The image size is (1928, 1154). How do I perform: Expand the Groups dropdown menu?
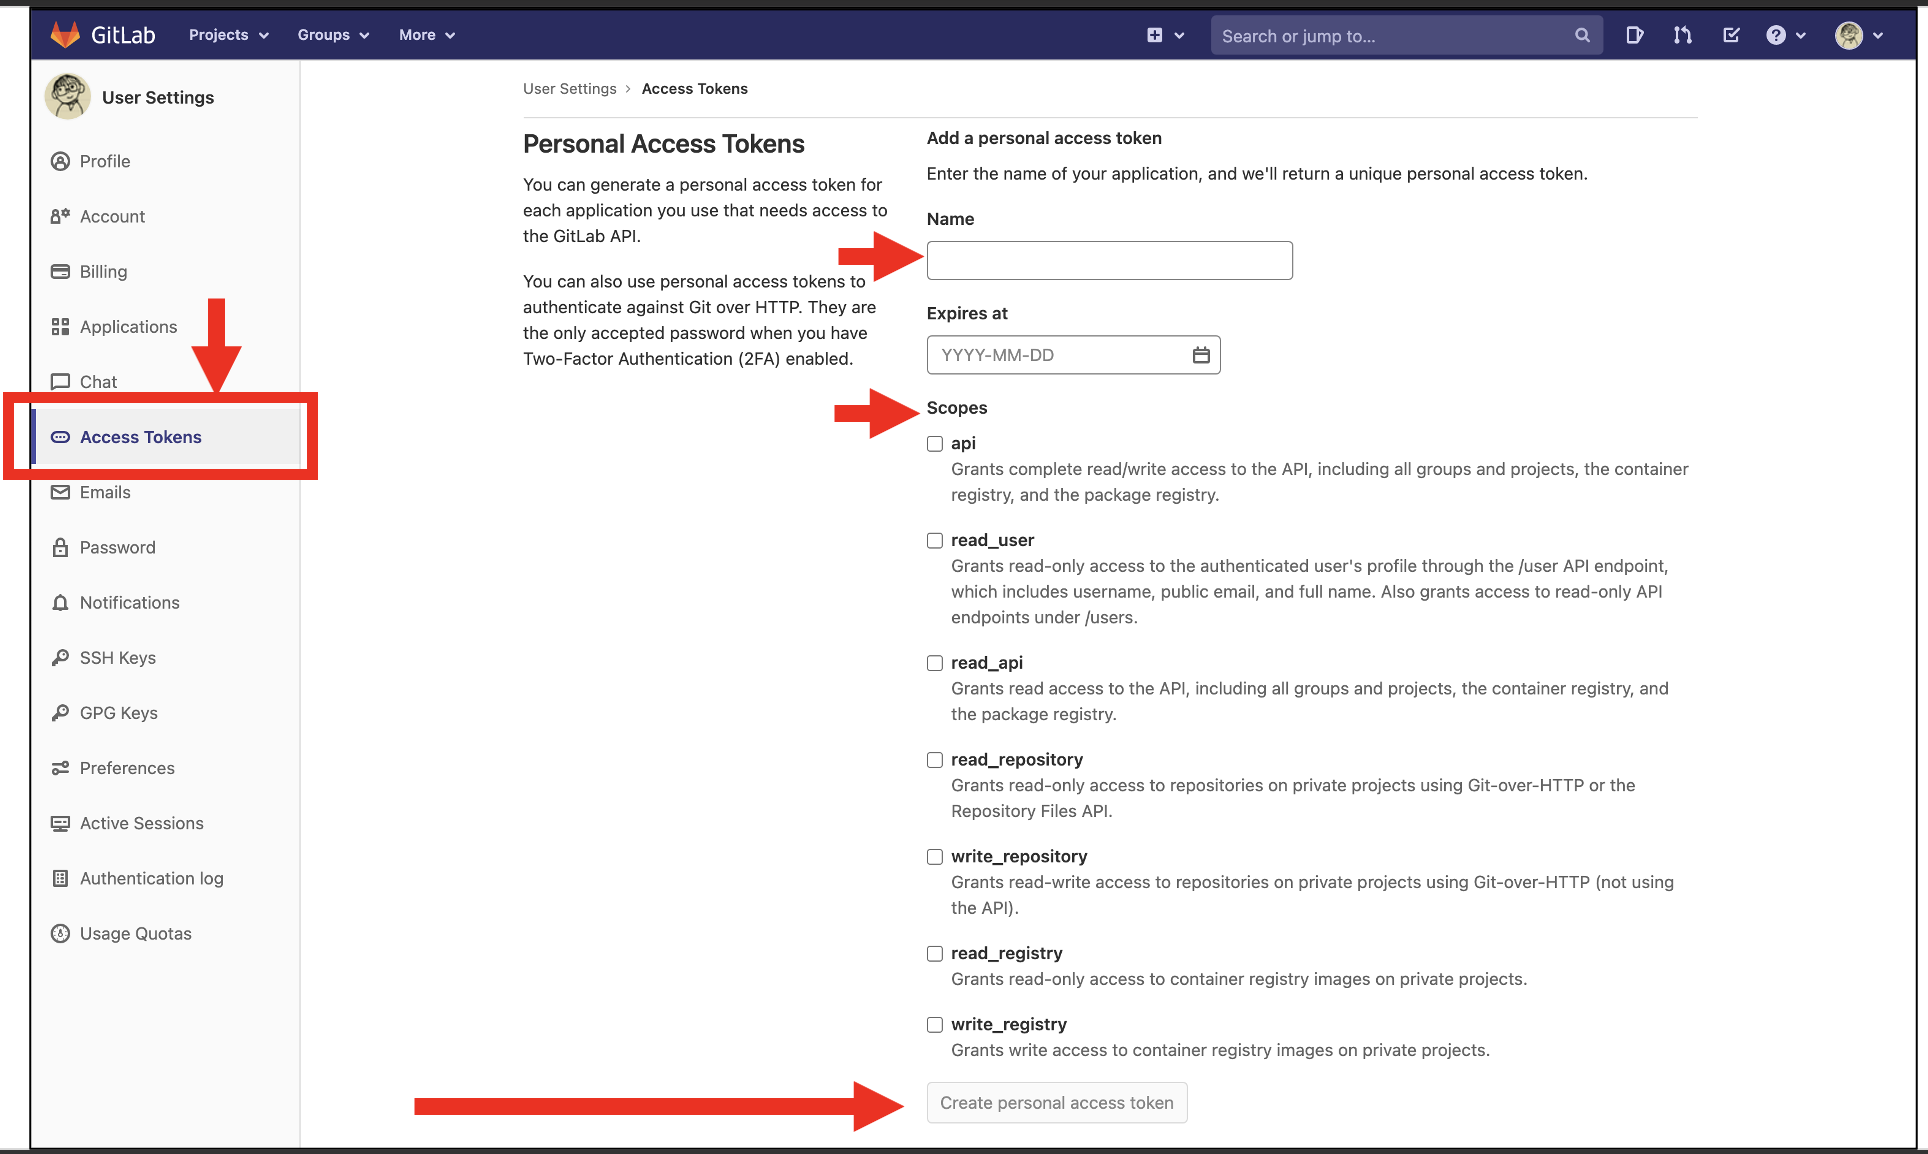click(x=333, y=35)
